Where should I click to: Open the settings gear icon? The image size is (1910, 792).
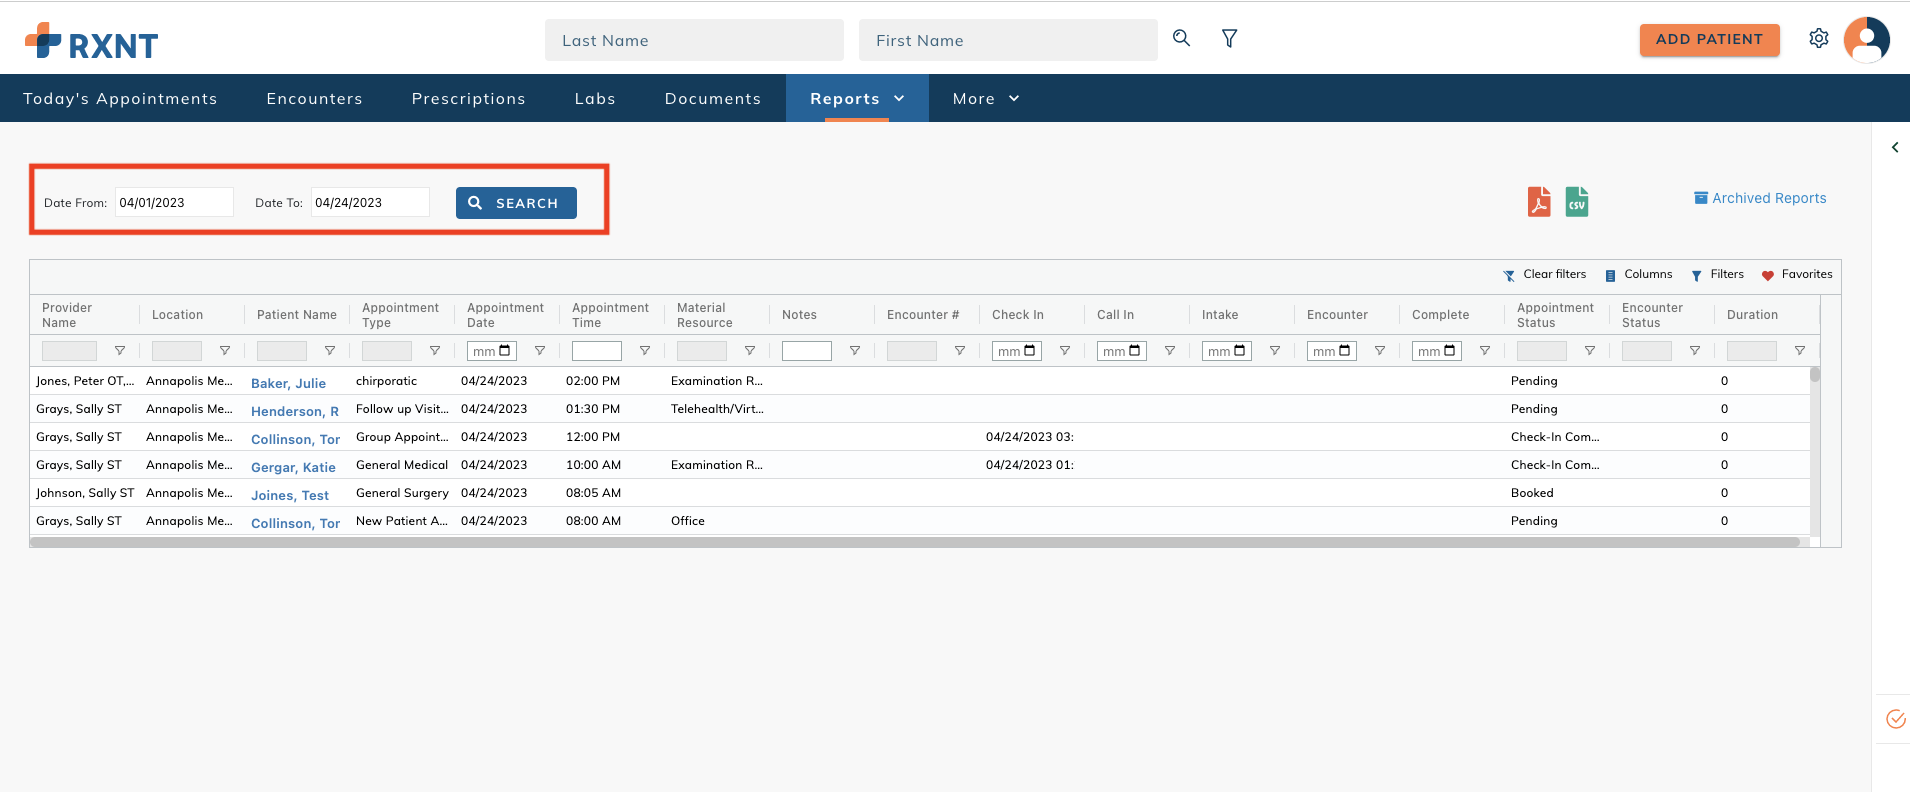(x=1819, y=38)
